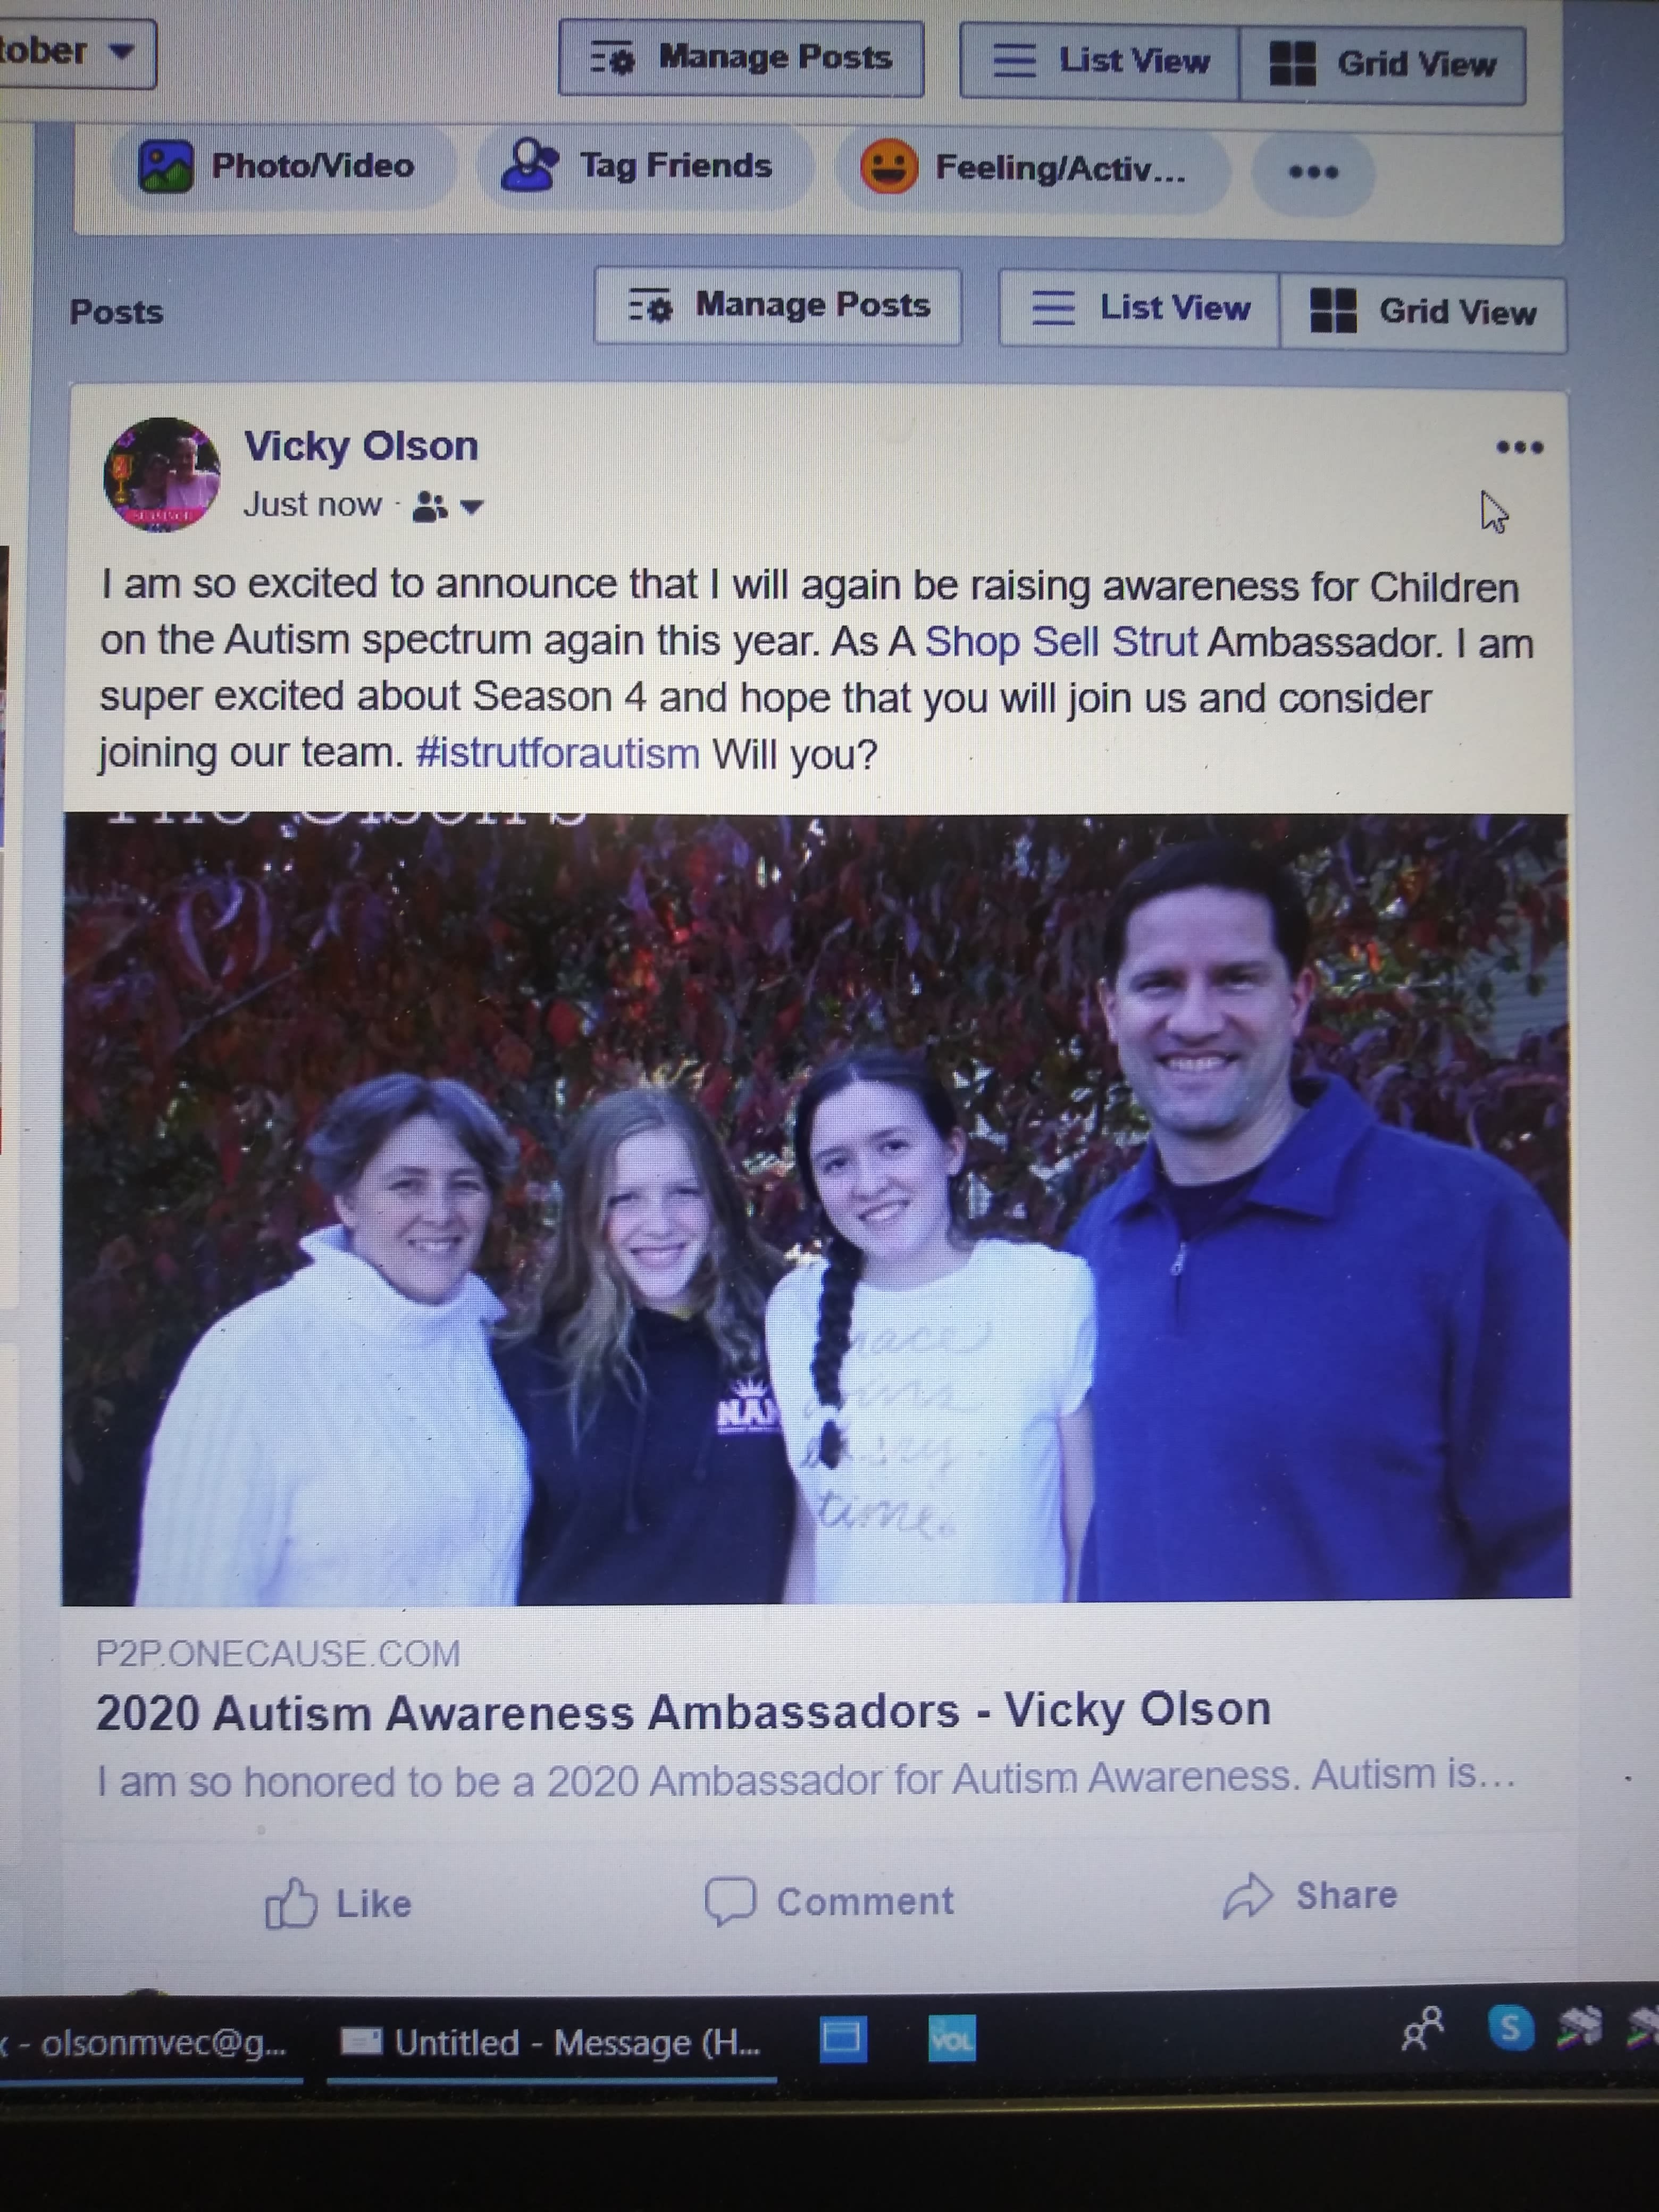This screenshot has height=2212, width=1659.
Task: Switch to List View in lower Posts bar
Action: [1140, 308]
